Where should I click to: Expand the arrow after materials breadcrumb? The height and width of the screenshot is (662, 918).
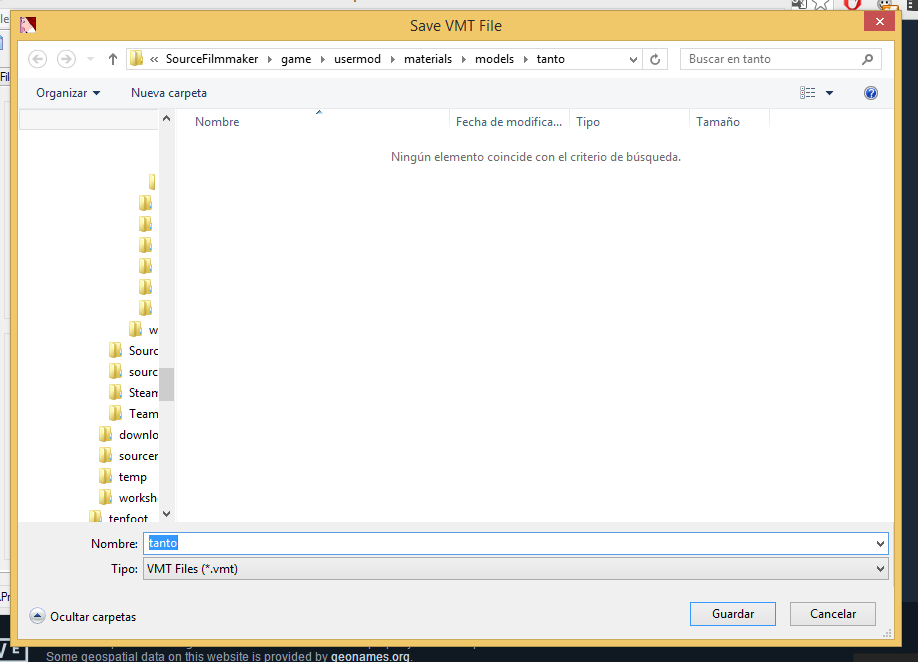pos(464,59)
